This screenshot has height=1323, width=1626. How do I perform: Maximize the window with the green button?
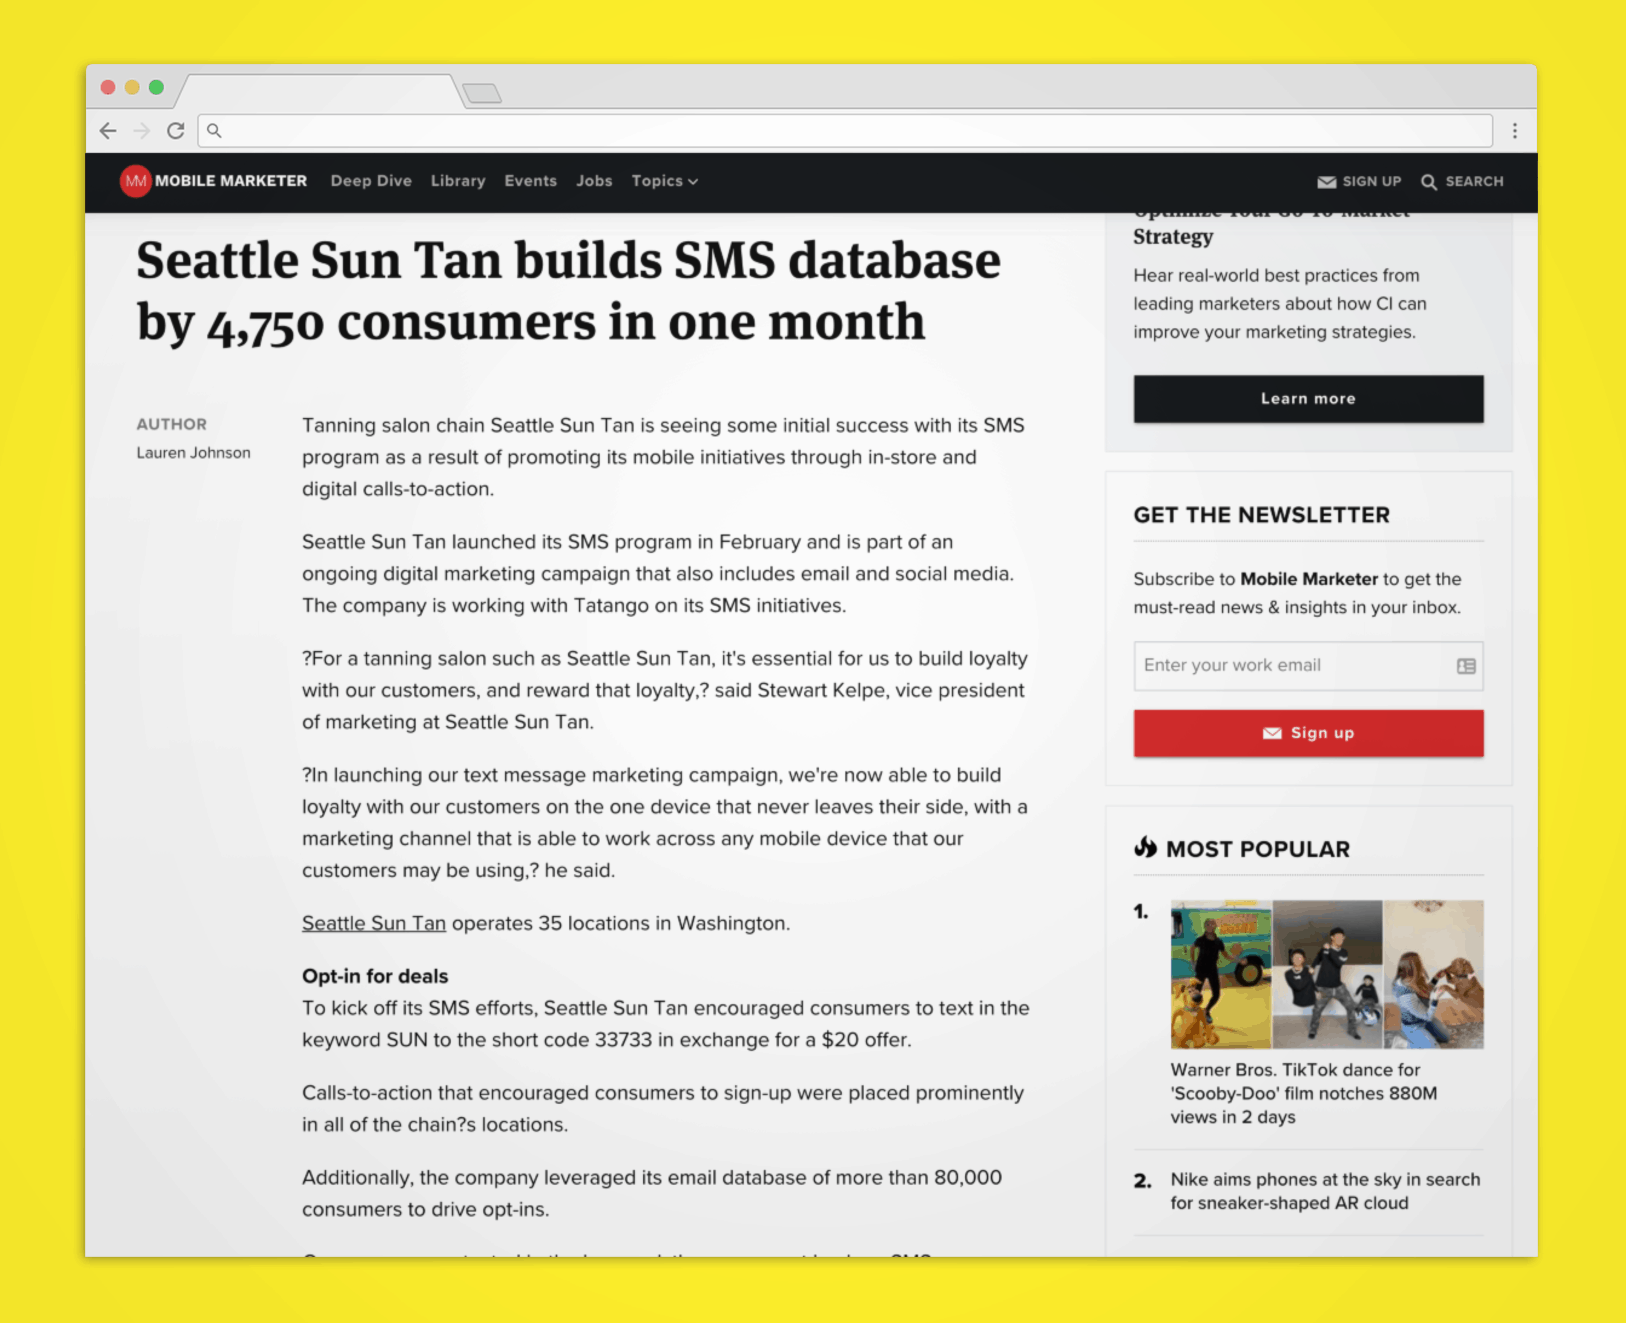click(156, 87)
